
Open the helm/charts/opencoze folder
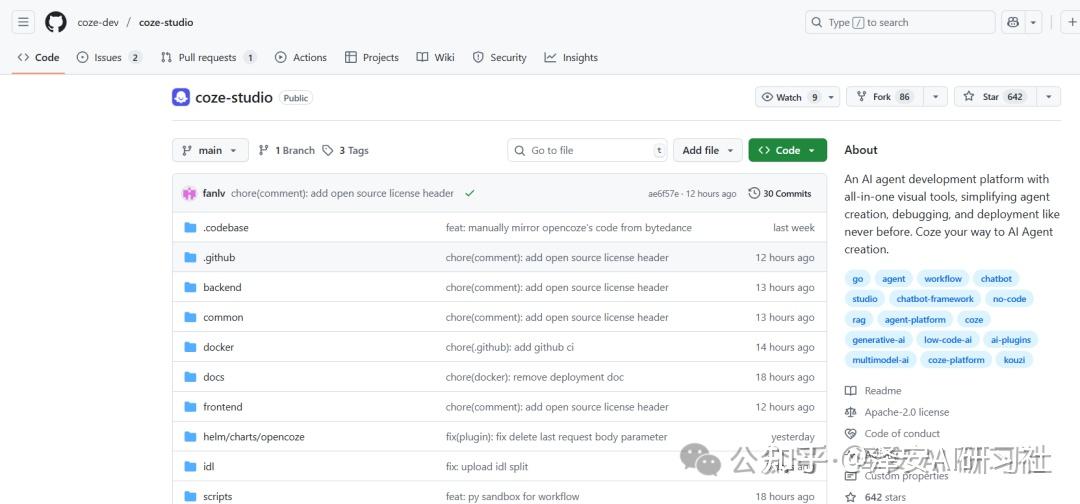(x=253, y=437)
